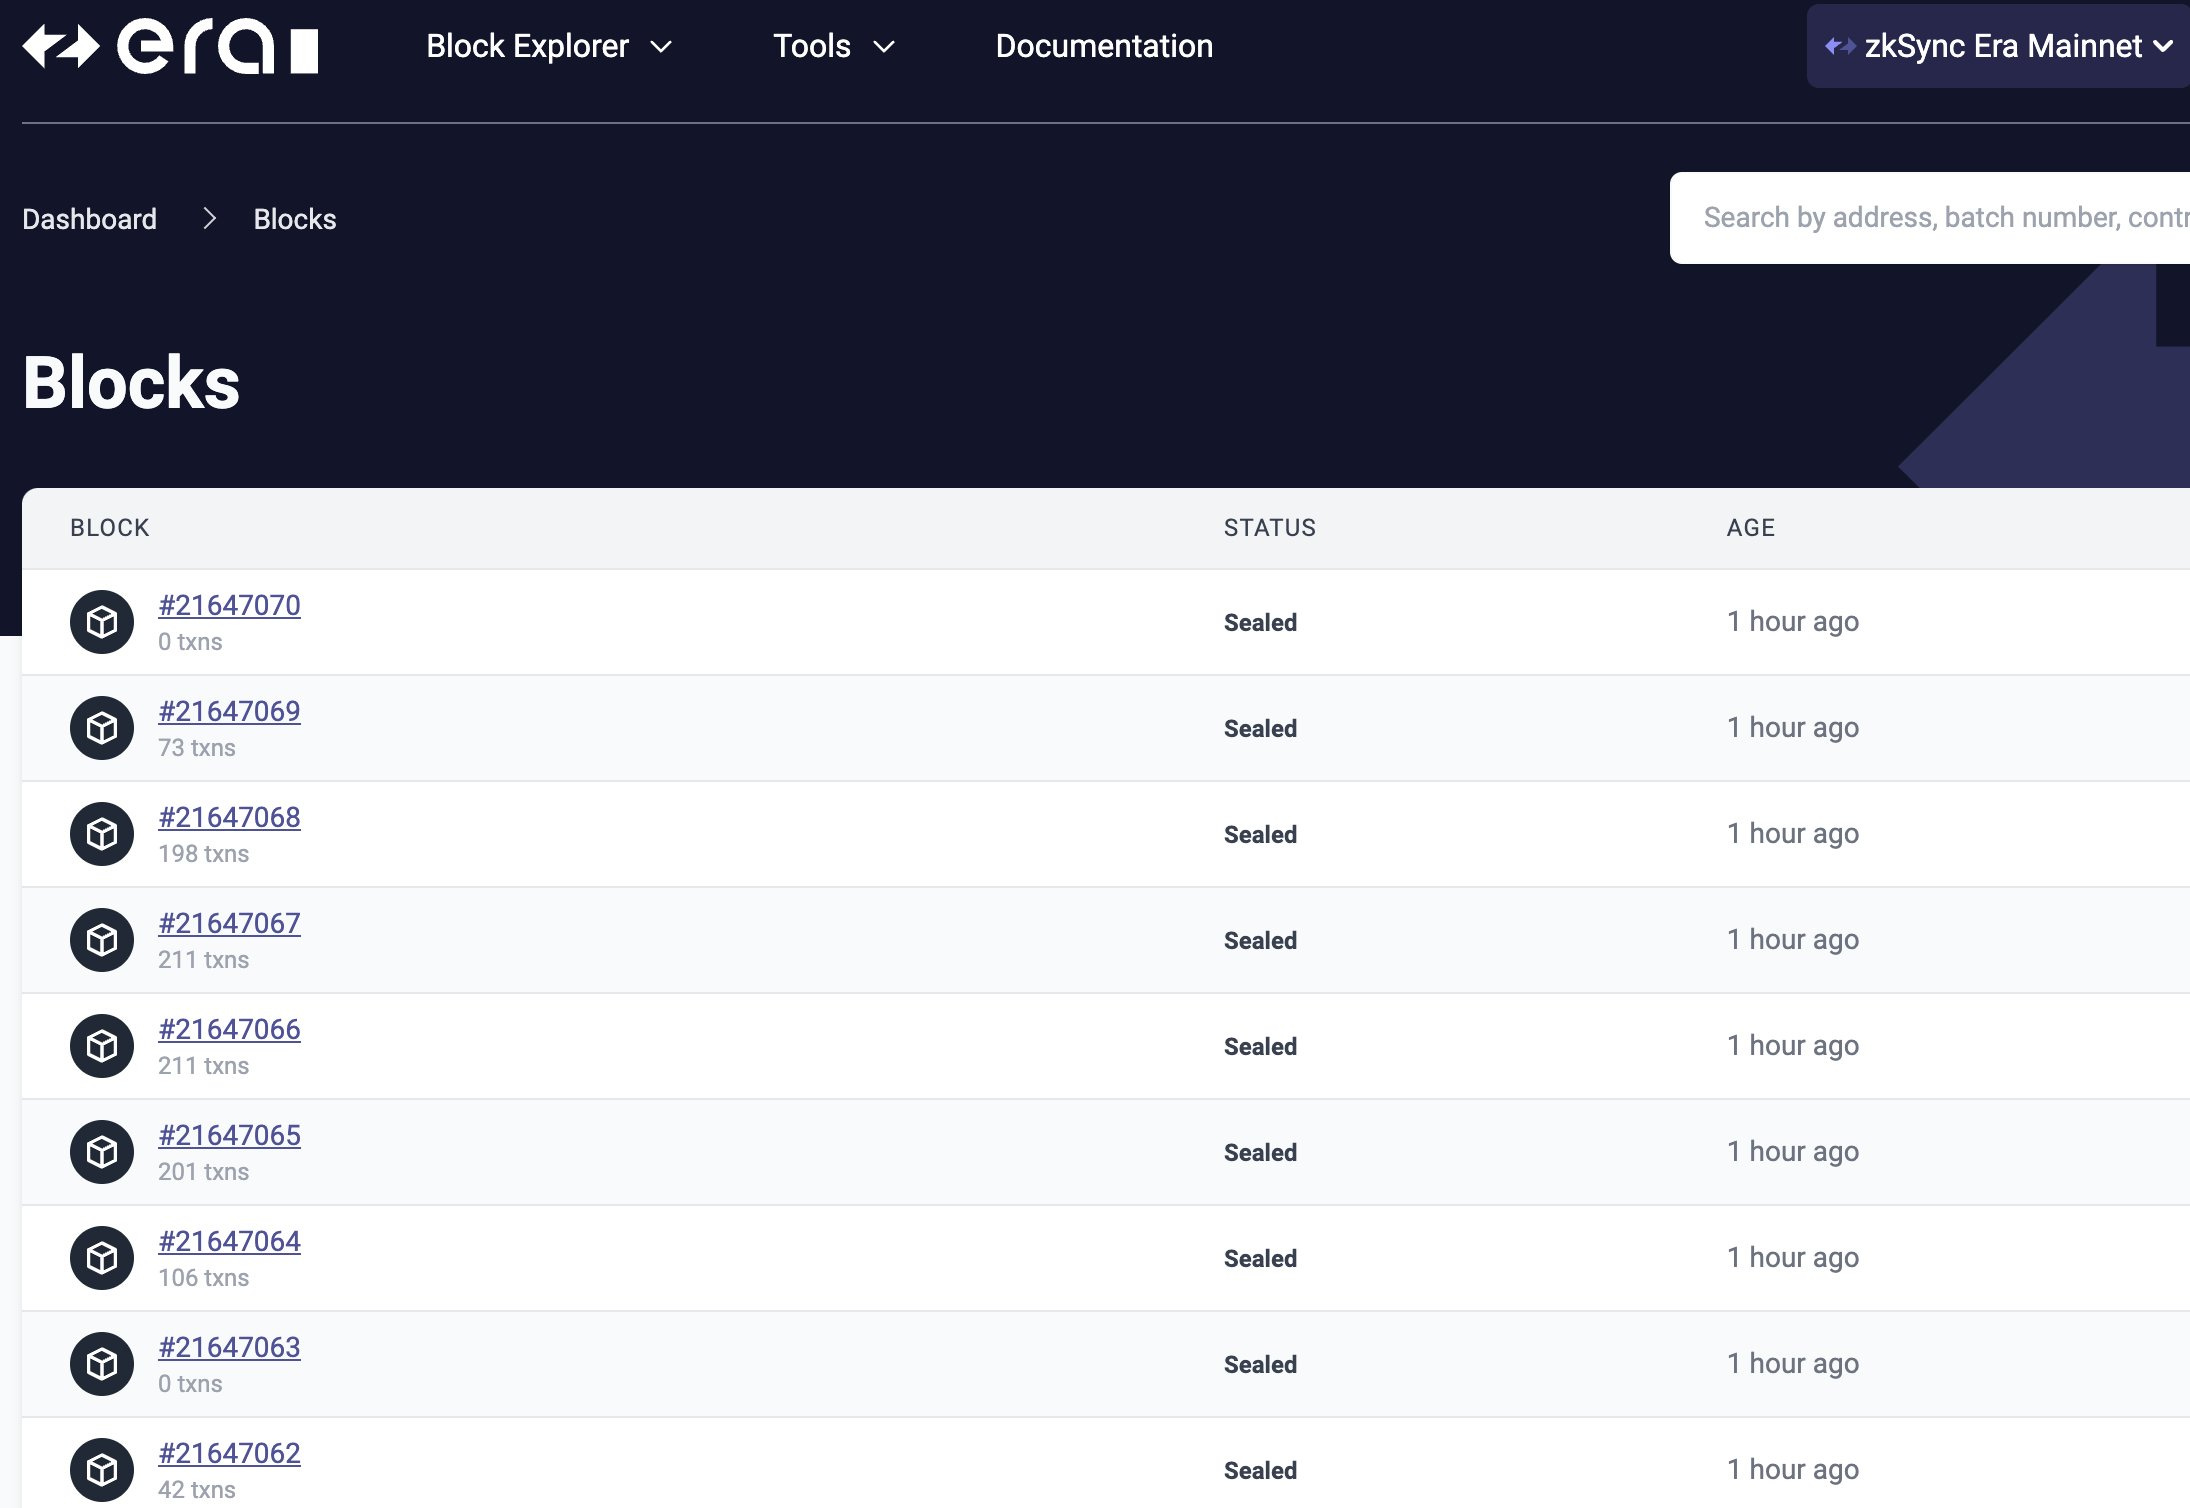Click the '106 txns' count text

pos(204,1278)
